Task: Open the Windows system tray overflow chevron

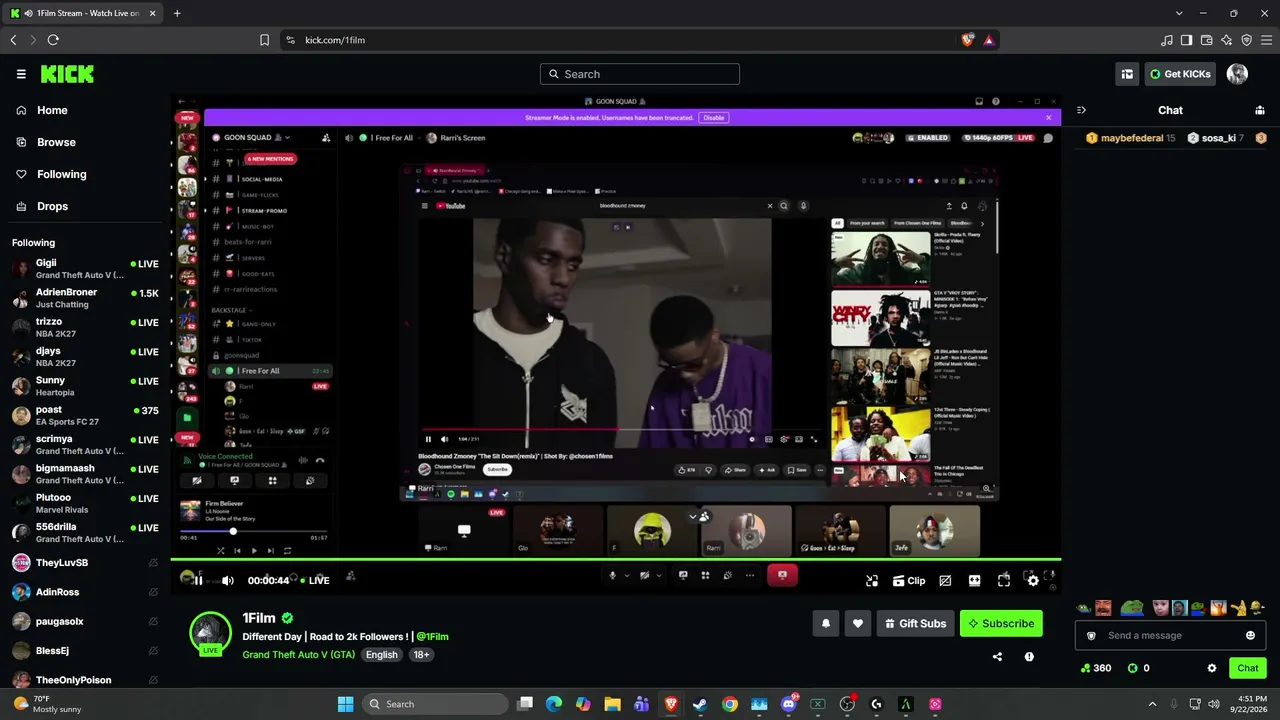Action: point(1152,704)
